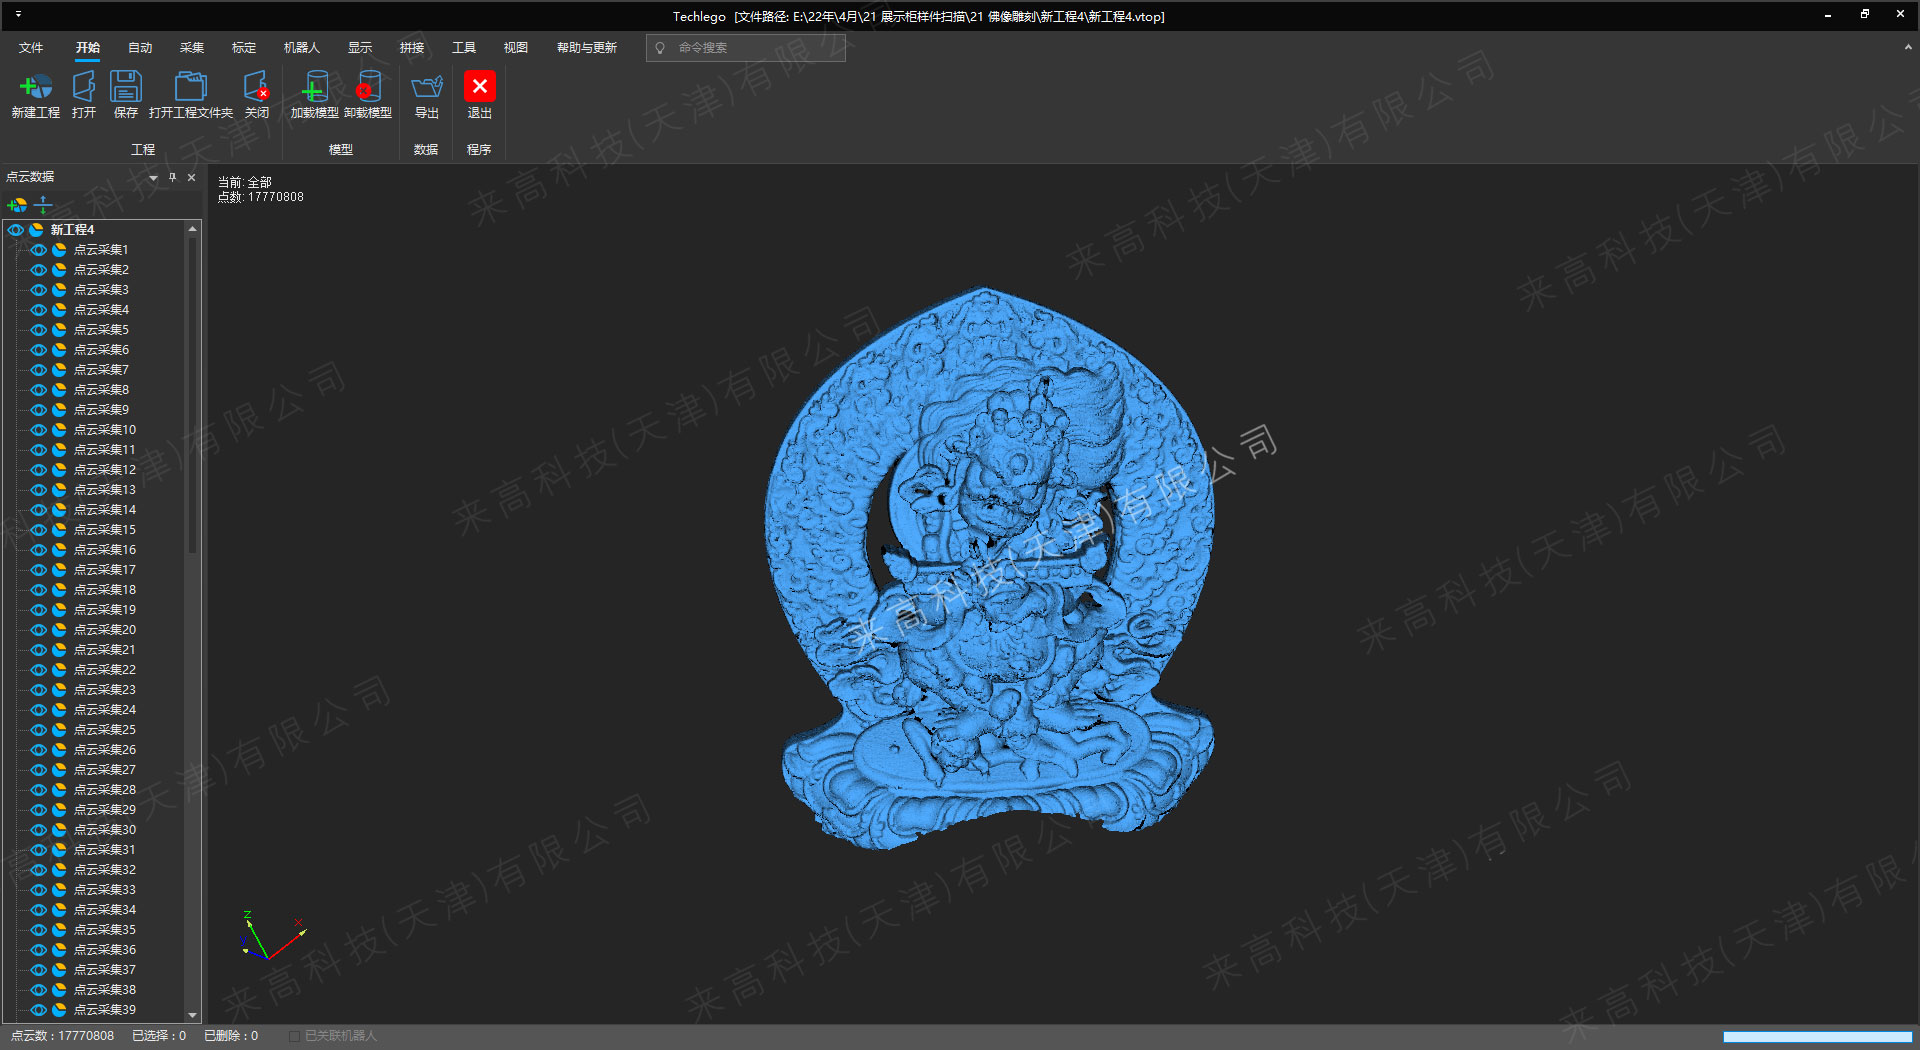Click the 保存 (Save) floppy disk icon
The image size is (1920, 1050).
pyautogui.click(x=126, y=88)
